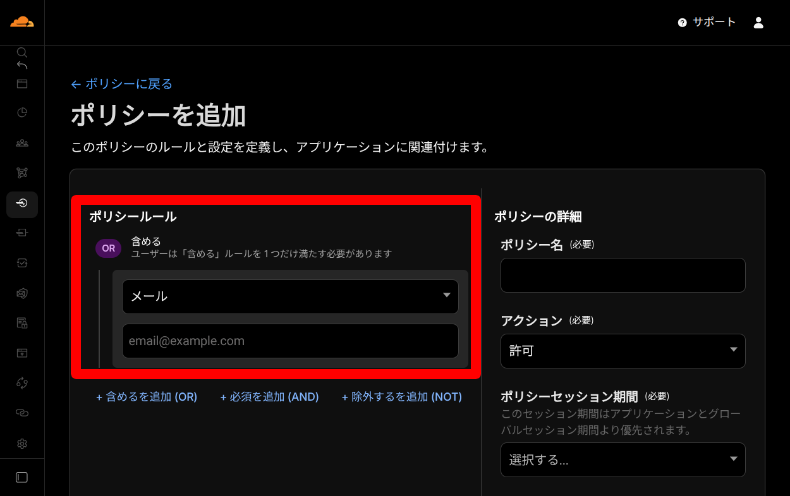Open the pie-chart analytics sidebar icon
The image size is (790, 496).
click(x=22, y=112)
